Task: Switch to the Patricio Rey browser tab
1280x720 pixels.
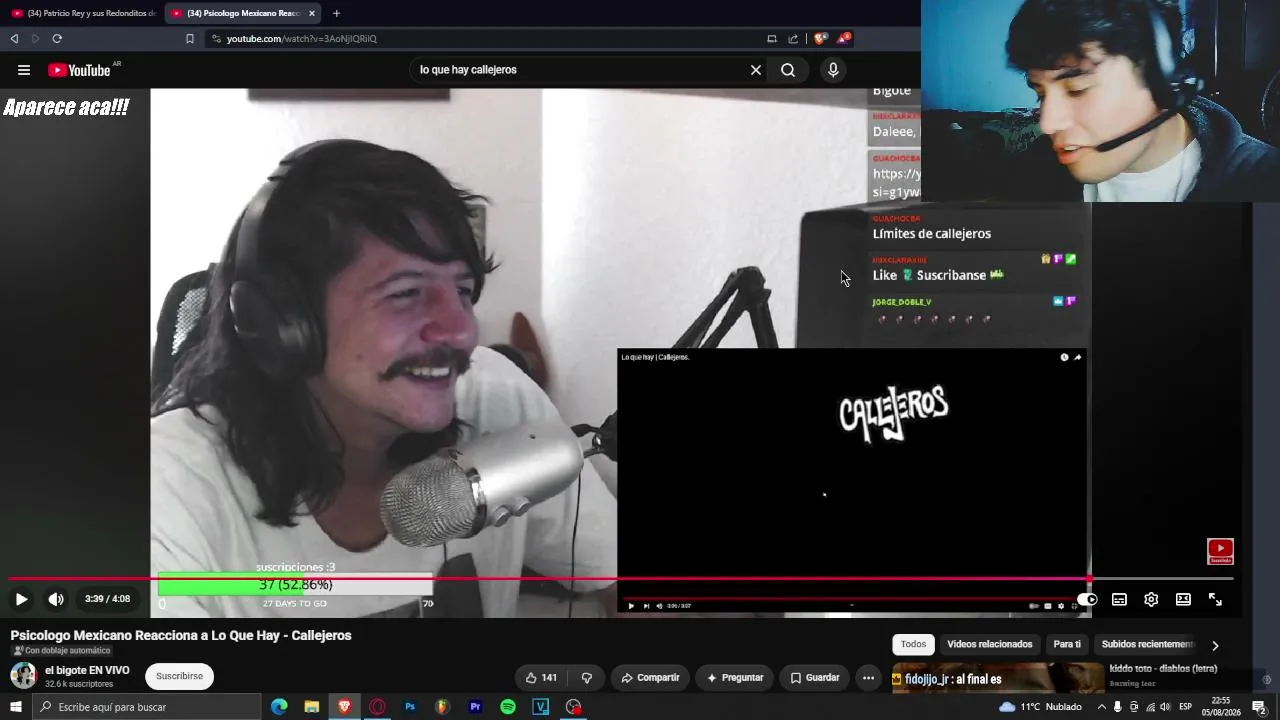Action: [84, 13]
